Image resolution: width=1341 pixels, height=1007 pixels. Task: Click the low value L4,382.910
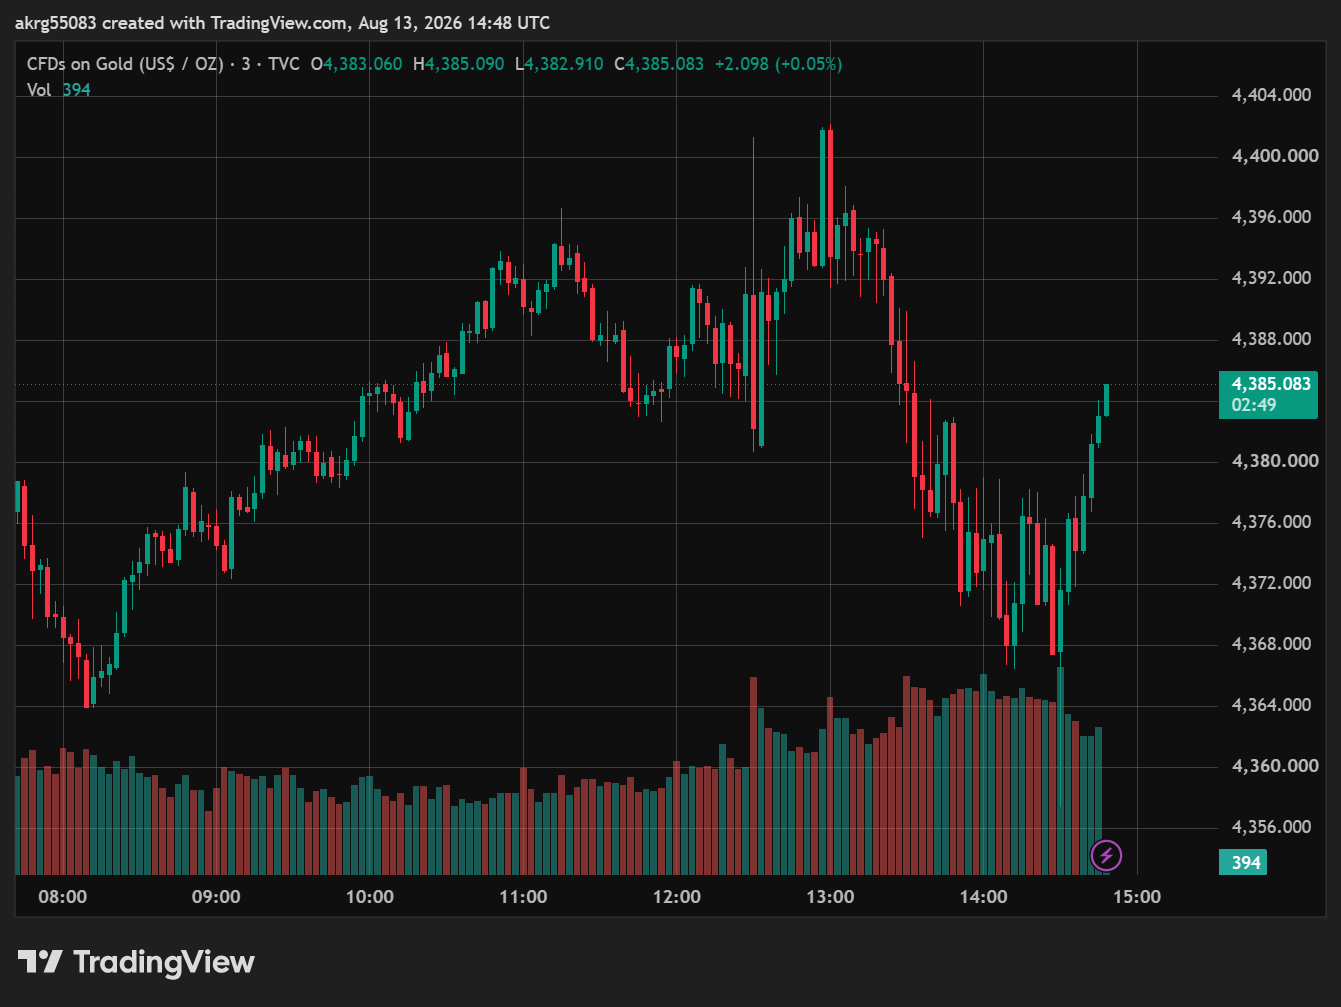[x=559, y=64]
